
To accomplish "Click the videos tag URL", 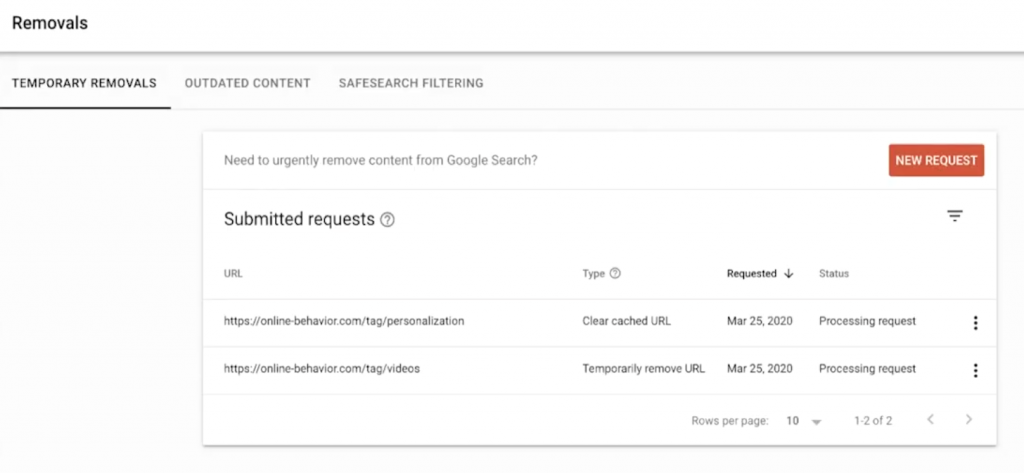I will click(x=322, y=368).
